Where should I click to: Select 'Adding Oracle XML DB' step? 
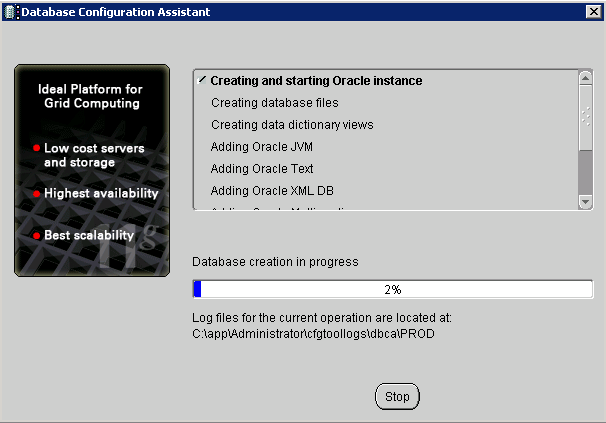click(x=272, y=191)
